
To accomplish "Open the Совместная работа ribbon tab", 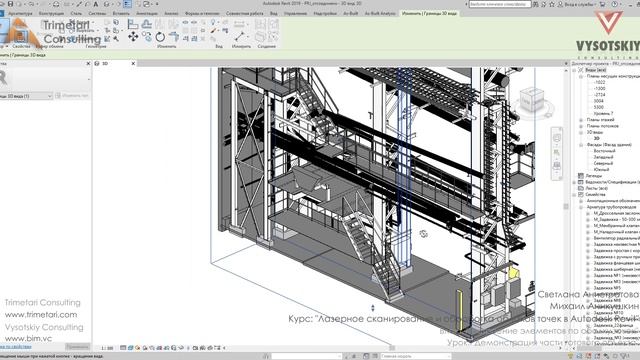I will pos(244,13).
